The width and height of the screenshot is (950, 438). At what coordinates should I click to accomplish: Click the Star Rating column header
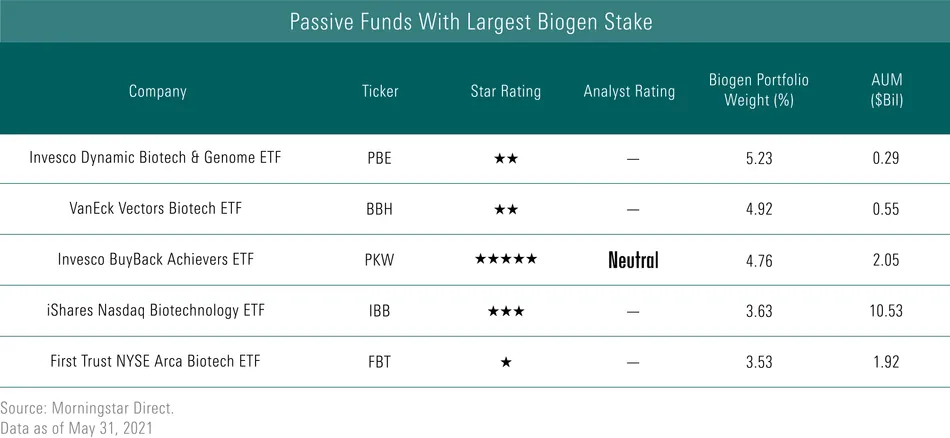coord(505,91)
